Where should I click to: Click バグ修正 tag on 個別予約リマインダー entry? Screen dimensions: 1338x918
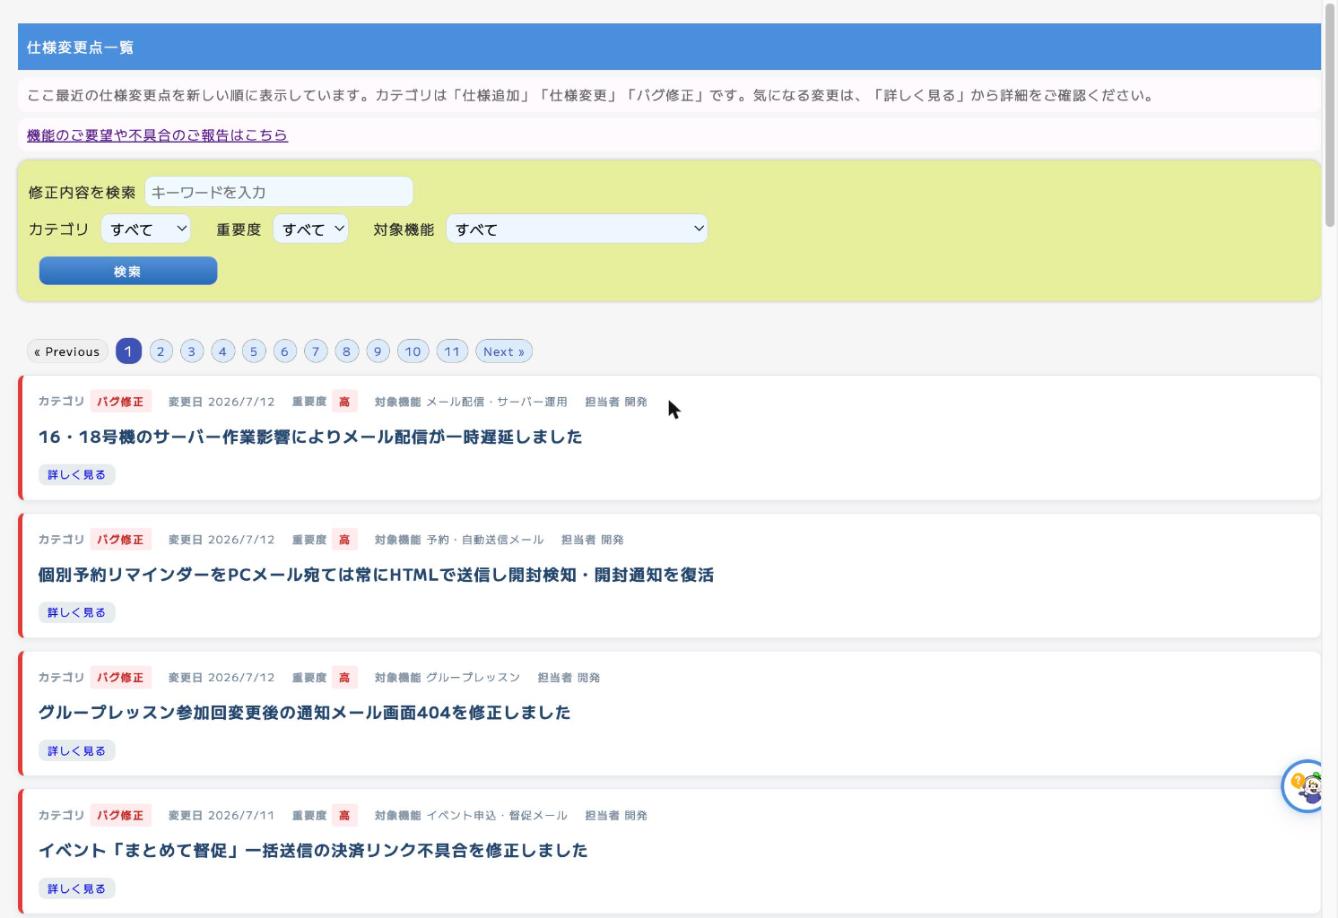[121, 540]
